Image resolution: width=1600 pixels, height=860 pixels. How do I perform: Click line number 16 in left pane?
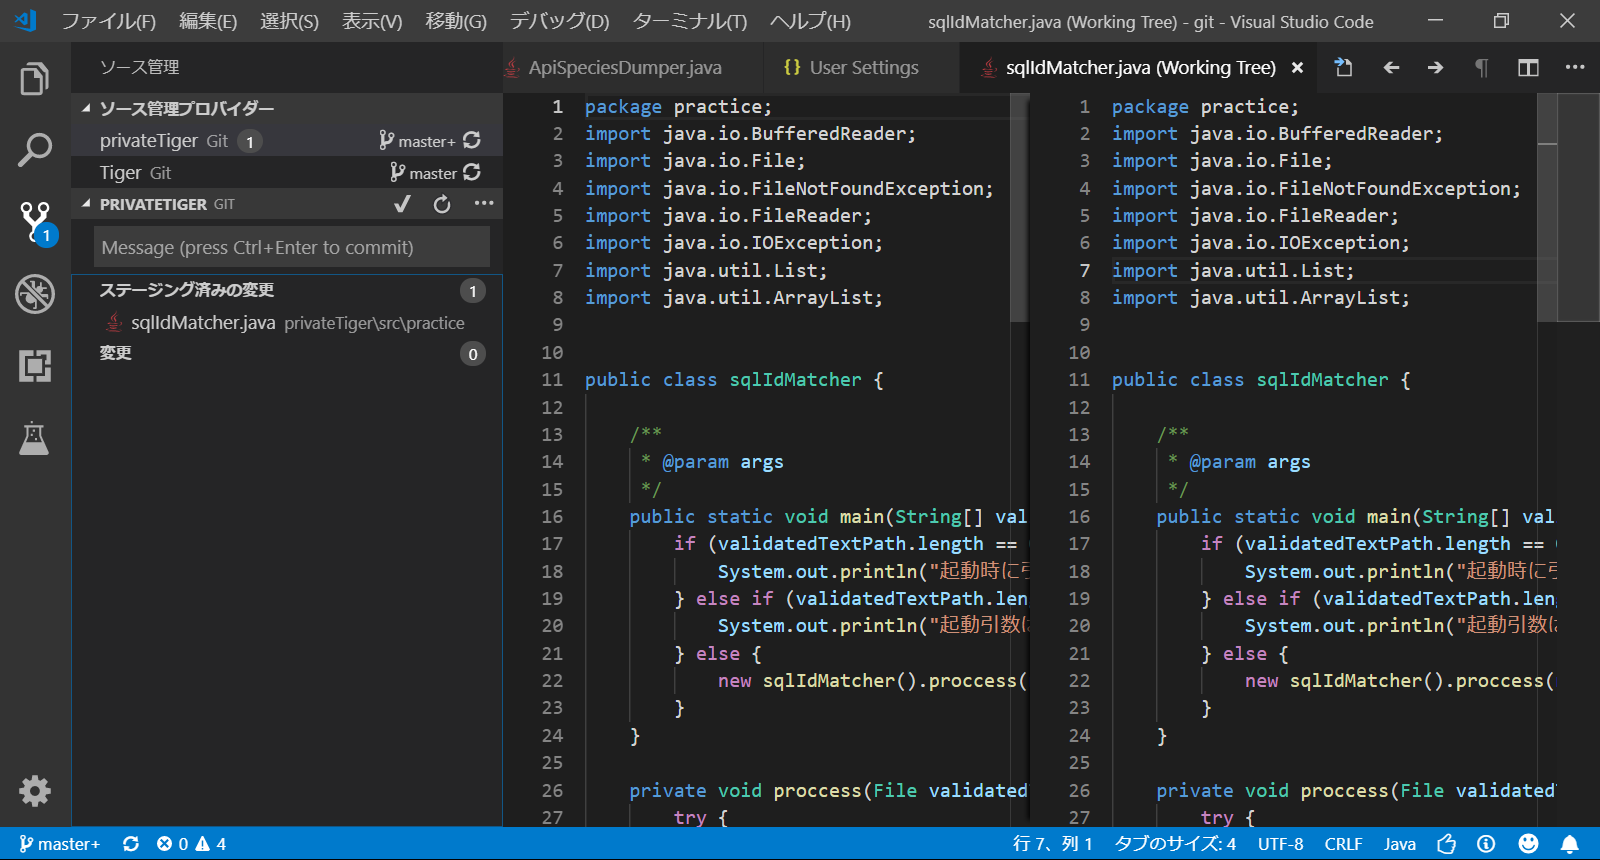pos(552,517)
